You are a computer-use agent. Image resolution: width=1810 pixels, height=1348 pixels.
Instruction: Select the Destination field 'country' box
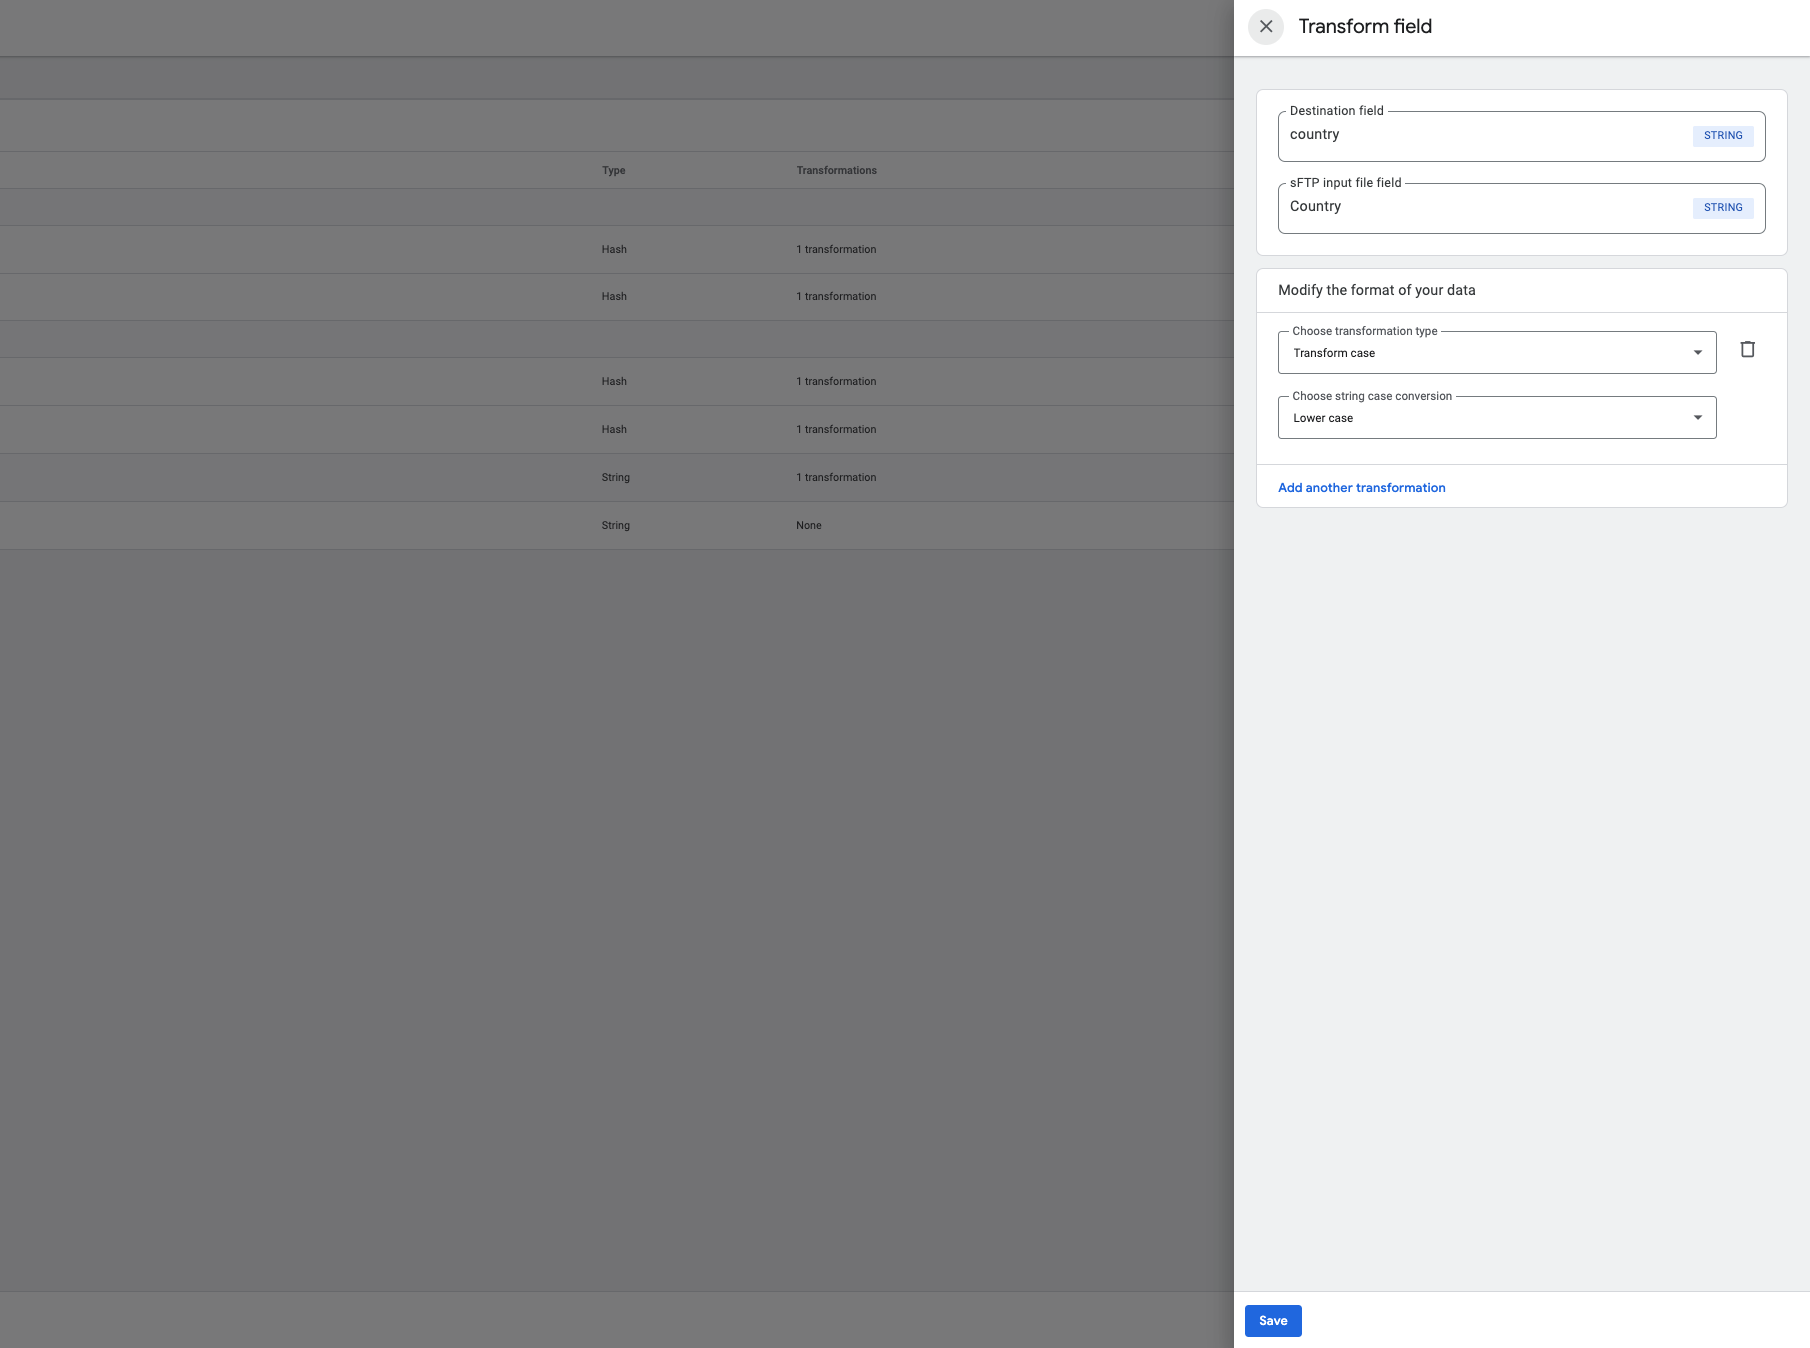[1480, 136]
